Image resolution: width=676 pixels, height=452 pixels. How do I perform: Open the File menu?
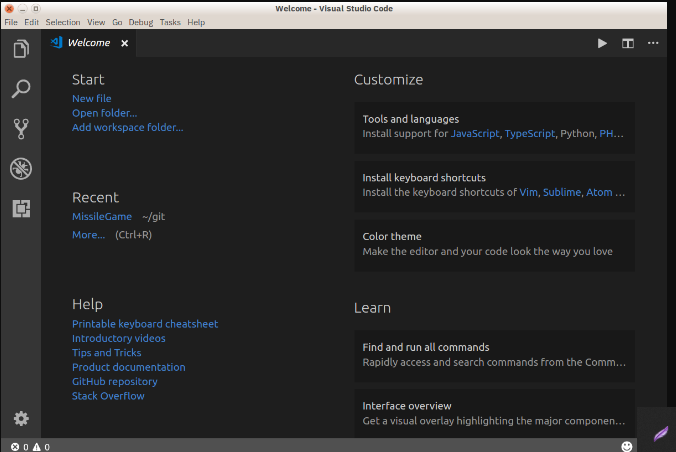[x=11, y=22]
